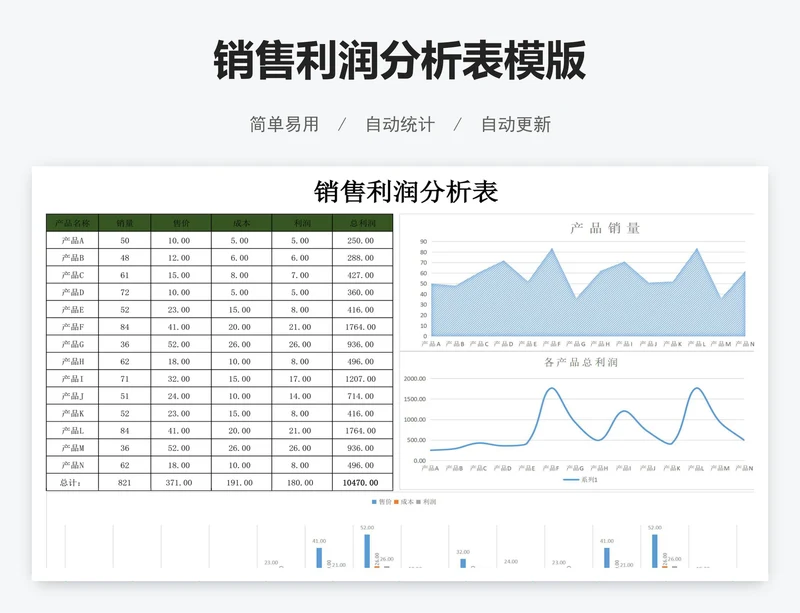Select the 90 axis label in sales chart

click(x=423, y=242)
